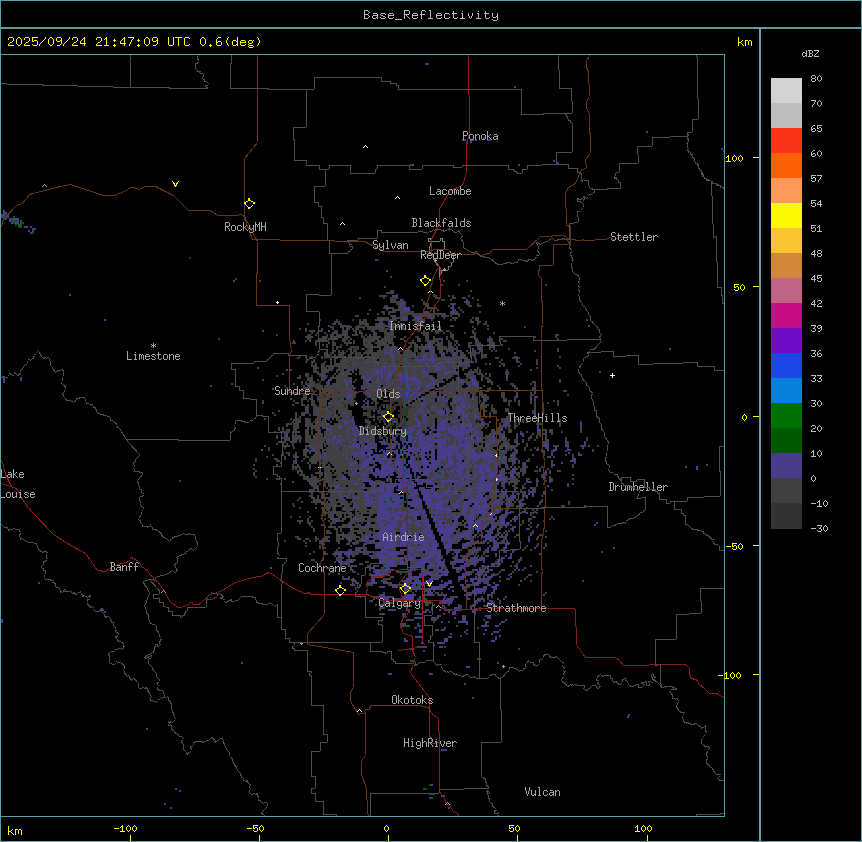Pick the red 60-65 dBZ legend swatch

786,141
